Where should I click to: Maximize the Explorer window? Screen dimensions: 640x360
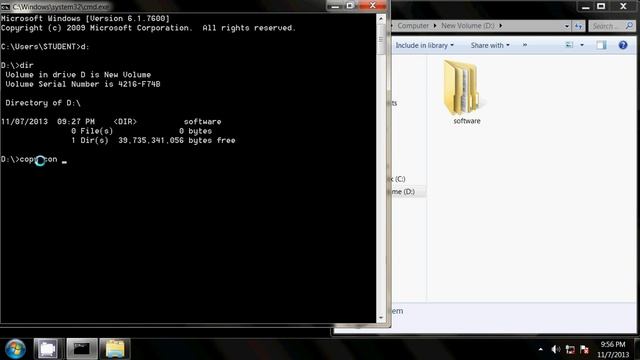(601, 7)
